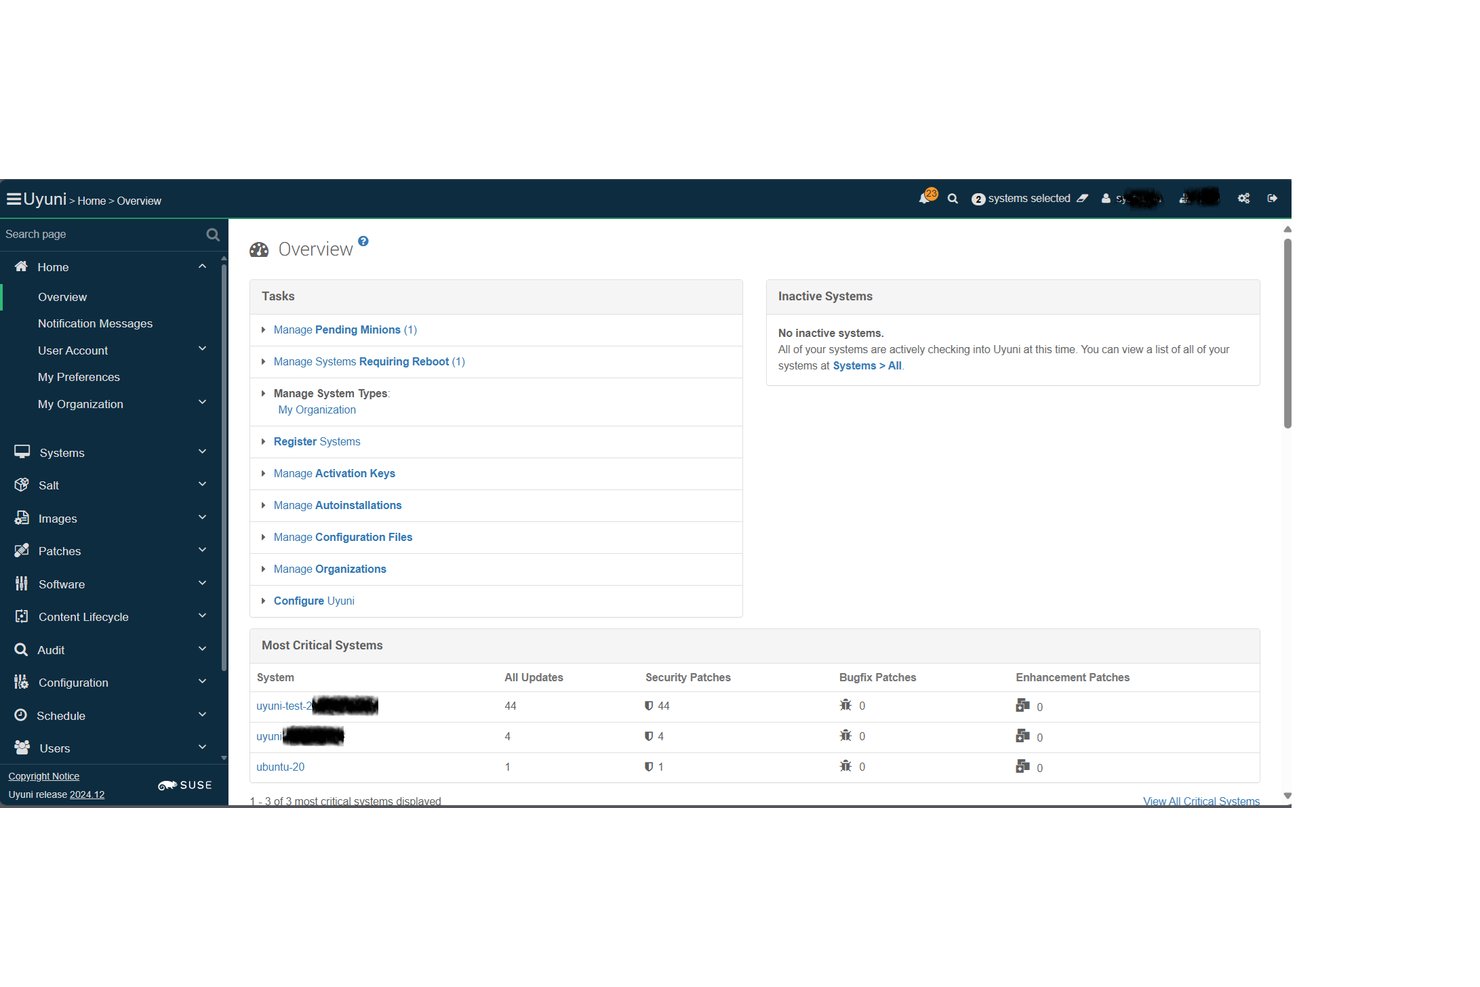Click the main page vertical scrollbar
1480x987 pixels.
click(1287, 334)
